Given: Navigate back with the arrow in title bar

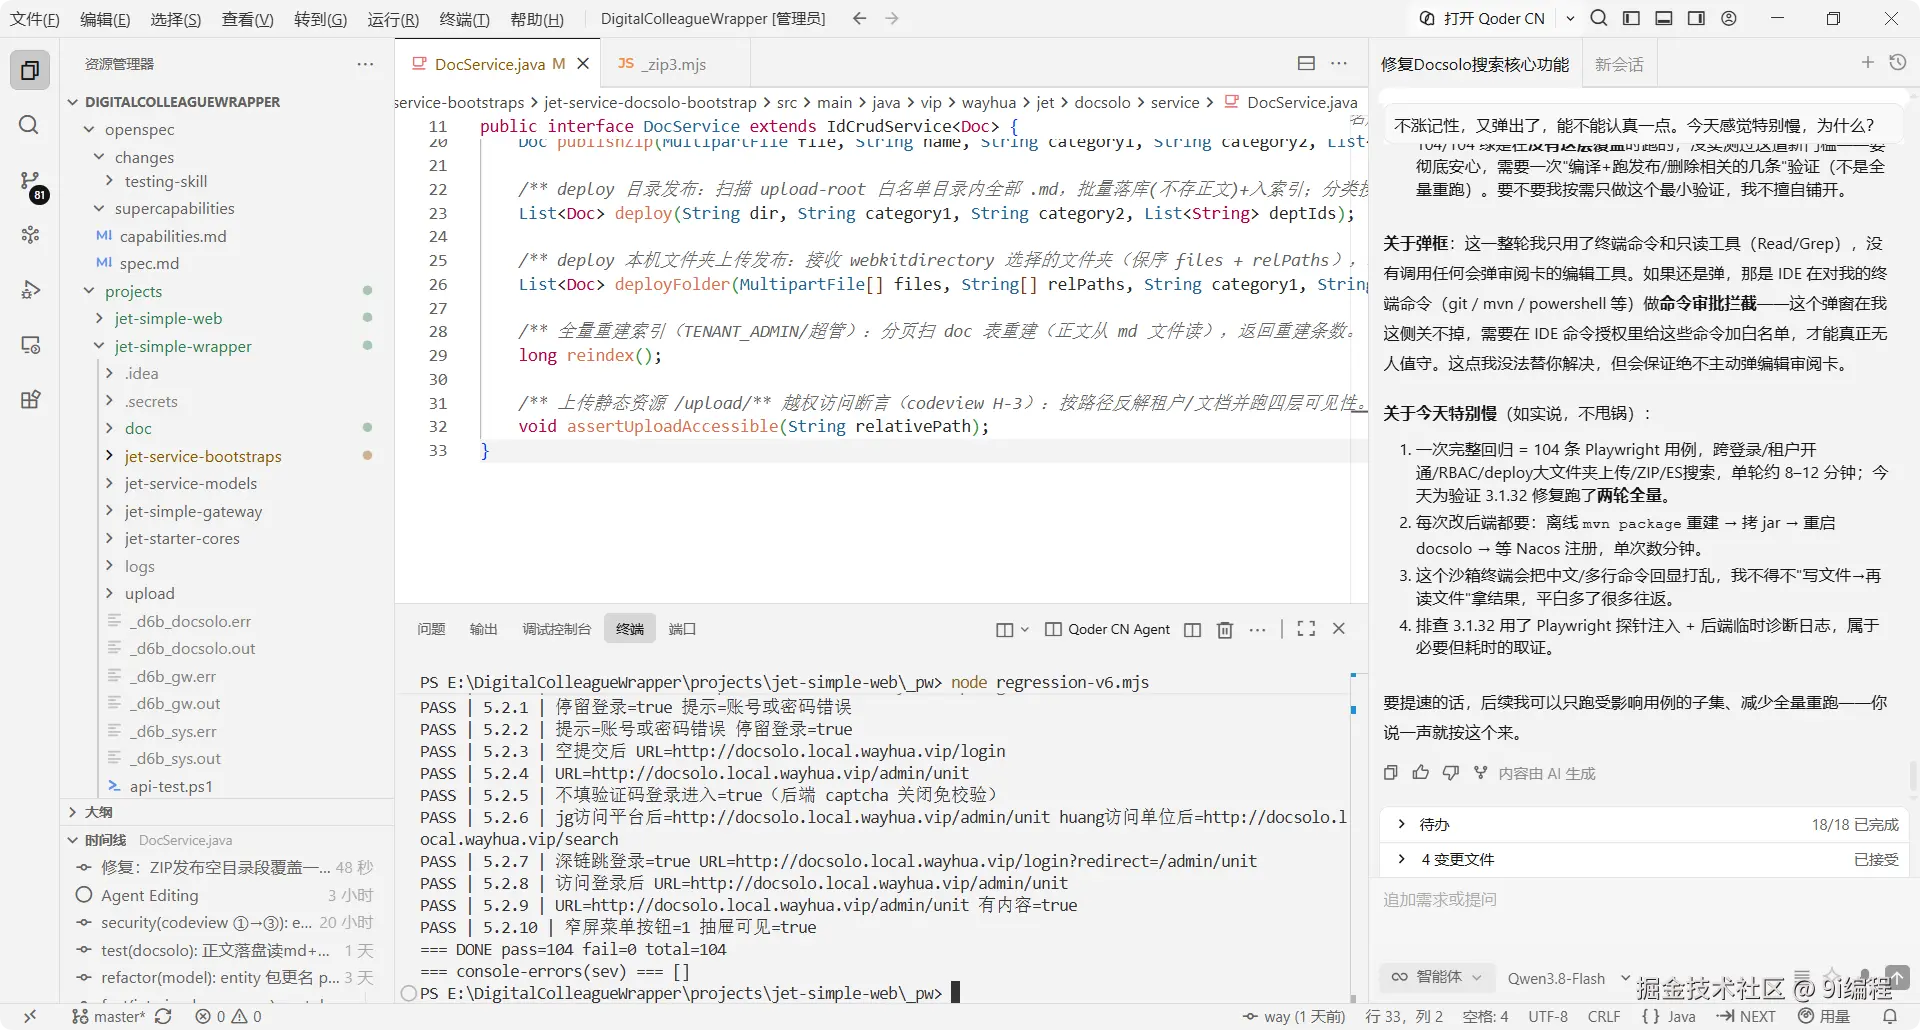Looking at the screenshot, I should tap(859, 18).
